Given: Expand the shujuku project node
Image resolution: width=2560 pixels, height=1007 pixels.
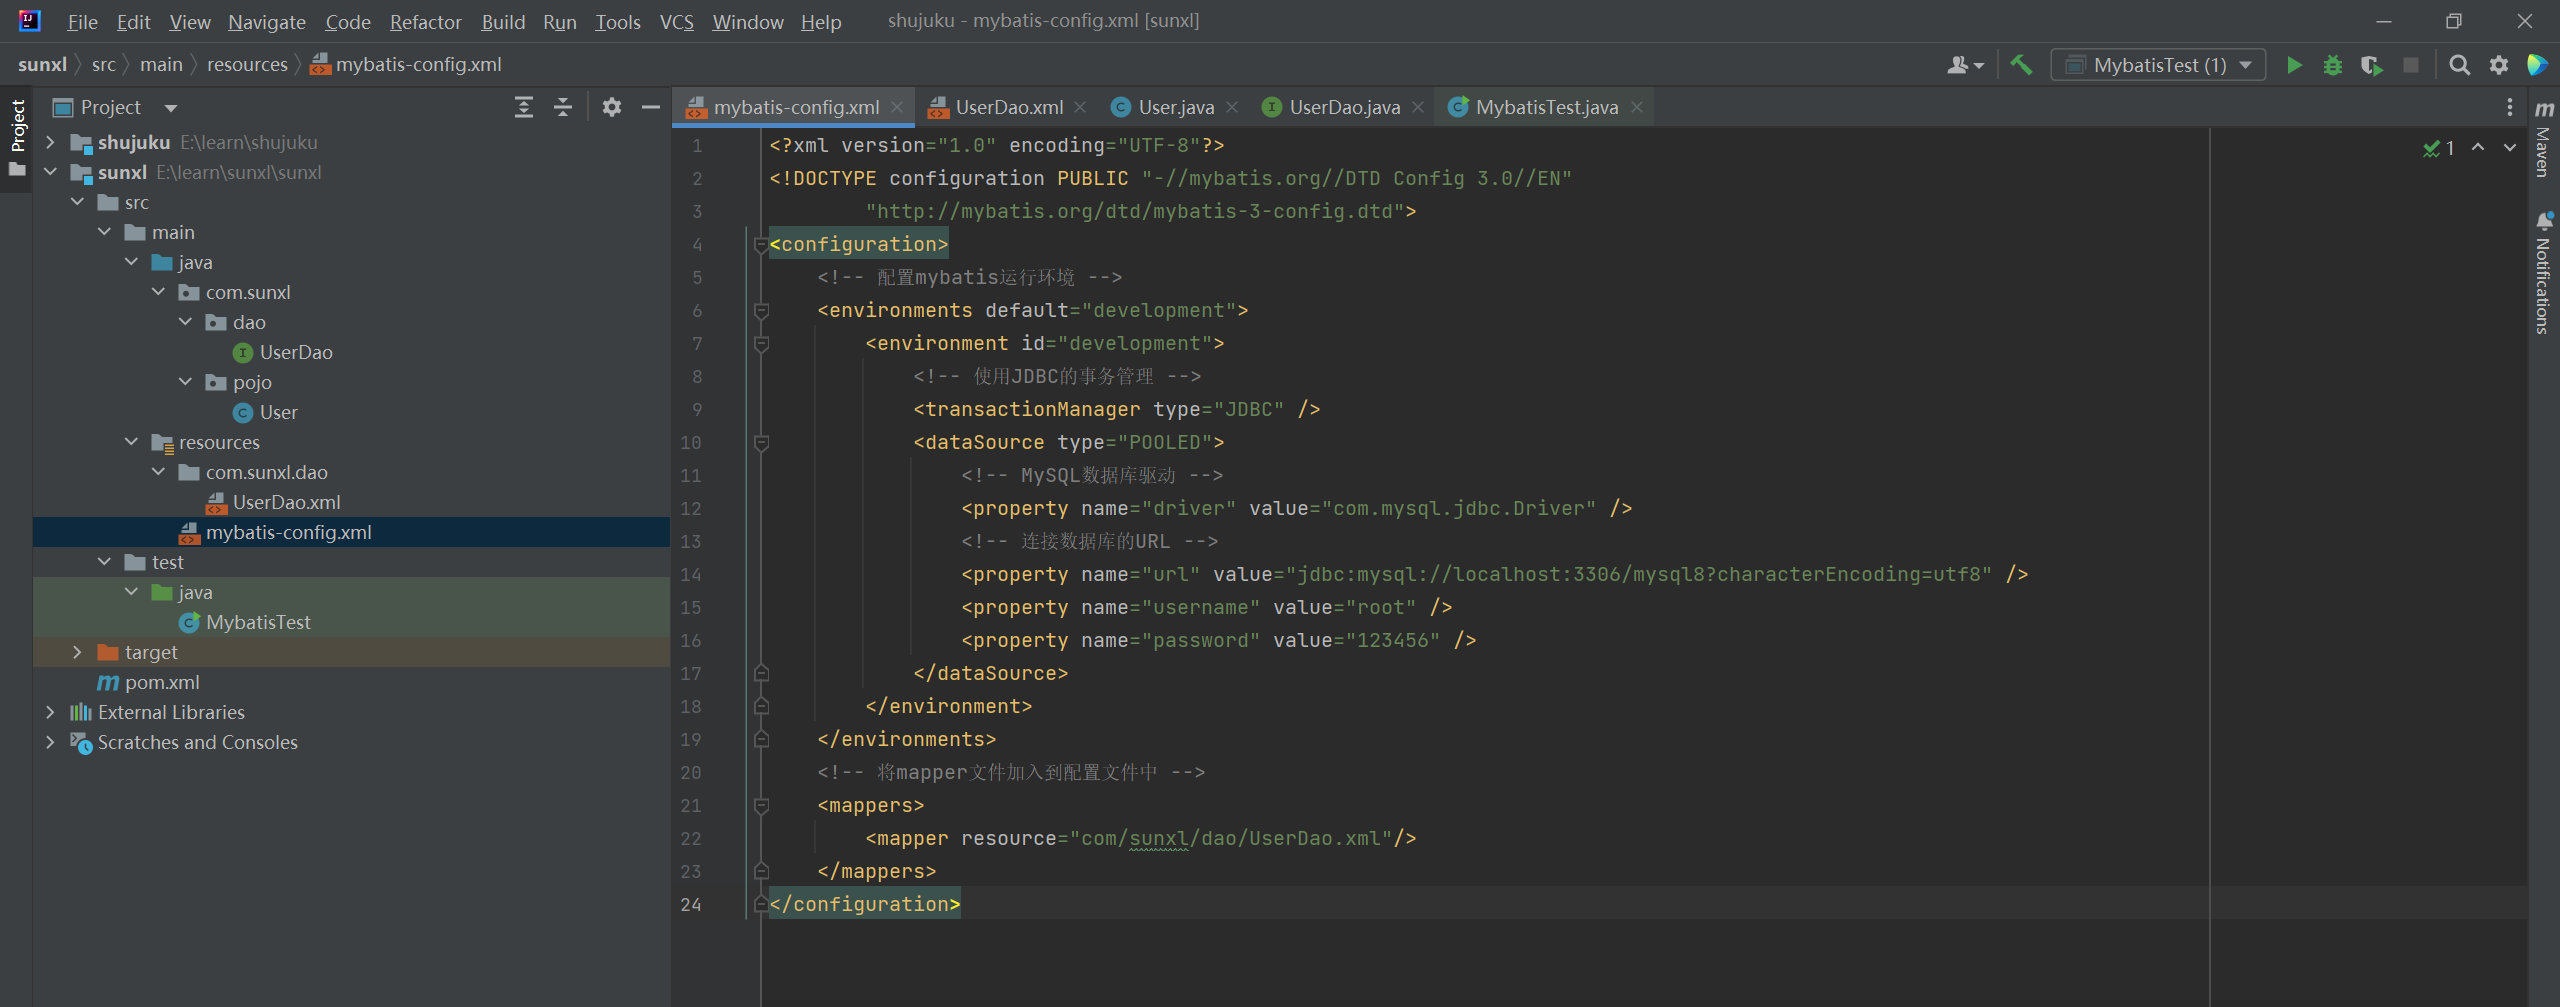Looking at the screenshot, I should [50, 142].
